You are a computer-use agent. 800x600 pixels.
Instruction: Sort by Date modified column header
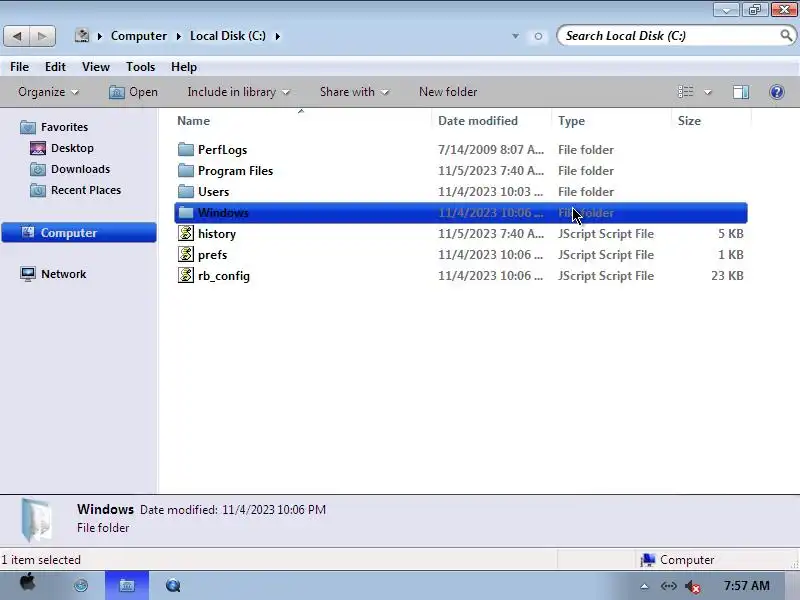tap(478, 121)
